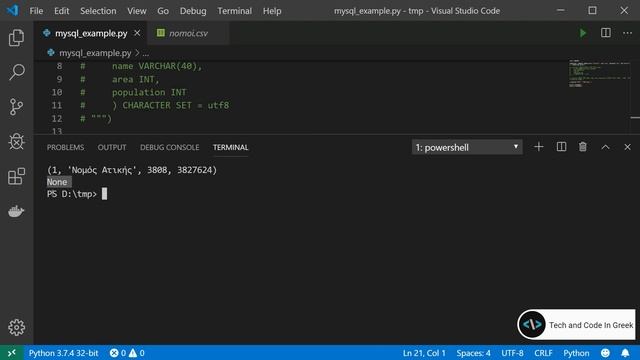This screenshot has width=640, height=360.
Task: Run Python file with green play icon
Action: pos(582,33)
